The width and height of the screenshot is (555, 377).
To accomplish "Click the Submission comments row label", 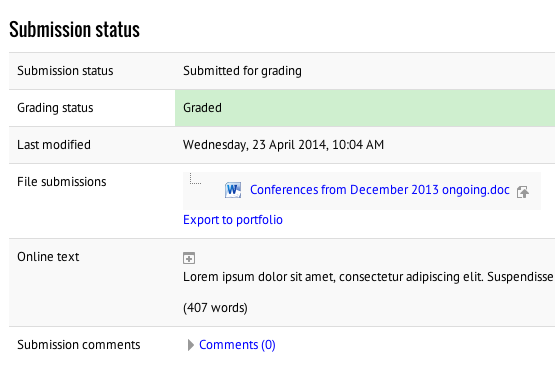I will pos(79,345).
